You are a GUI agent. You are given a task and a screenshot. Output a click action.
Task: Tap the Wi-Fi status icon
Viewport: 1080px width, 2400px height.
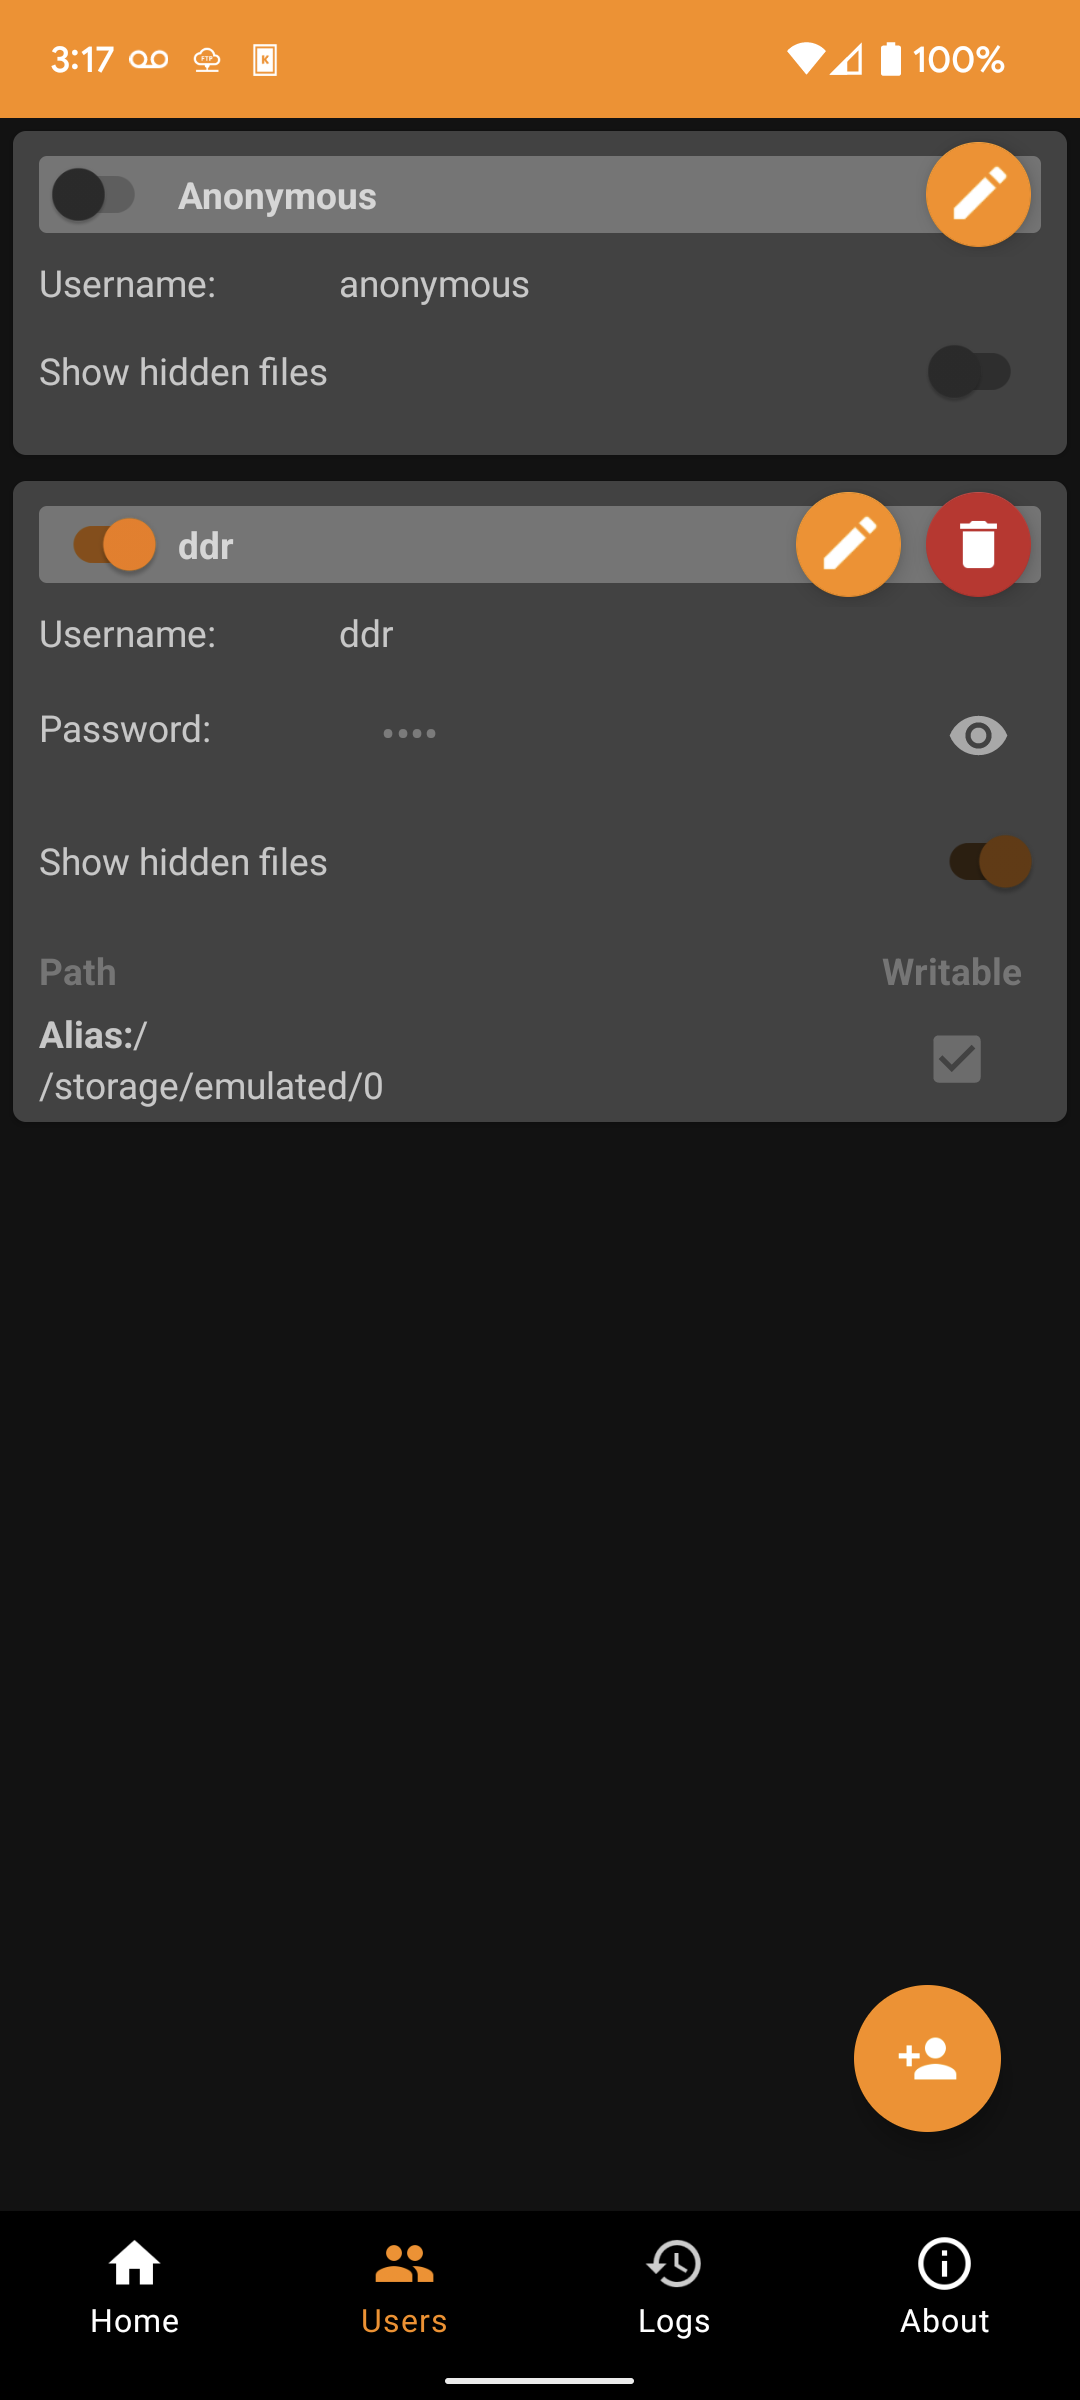805,60
